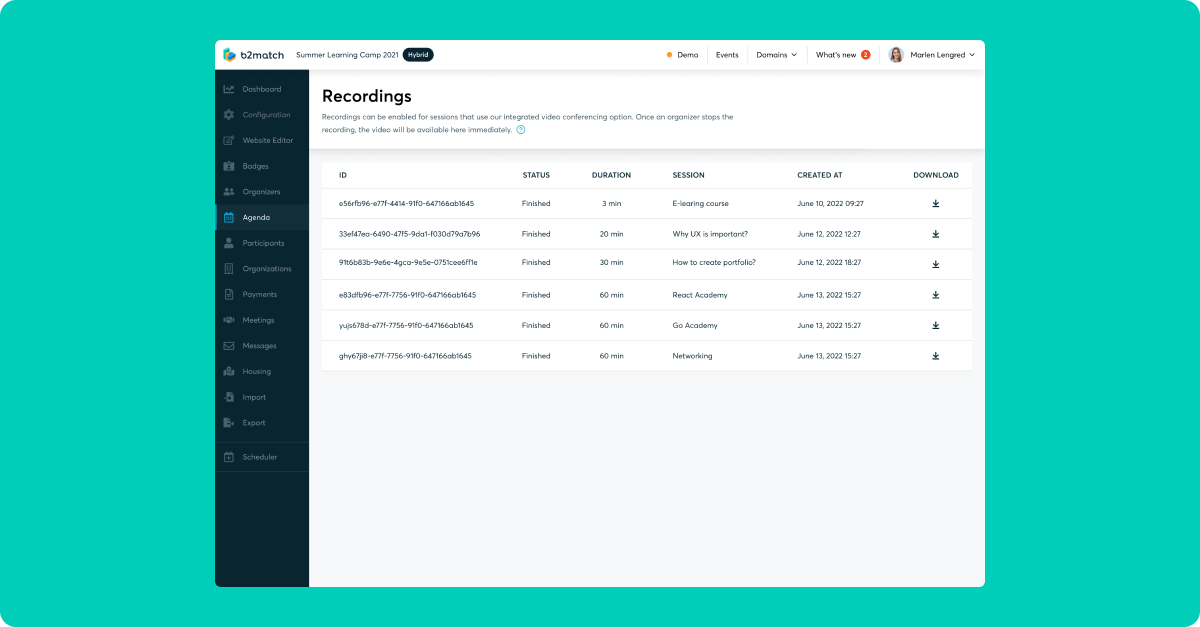Open the Dashboard section icon
This screenshot has height=627, width=1200.
click(x=228, y=88)
